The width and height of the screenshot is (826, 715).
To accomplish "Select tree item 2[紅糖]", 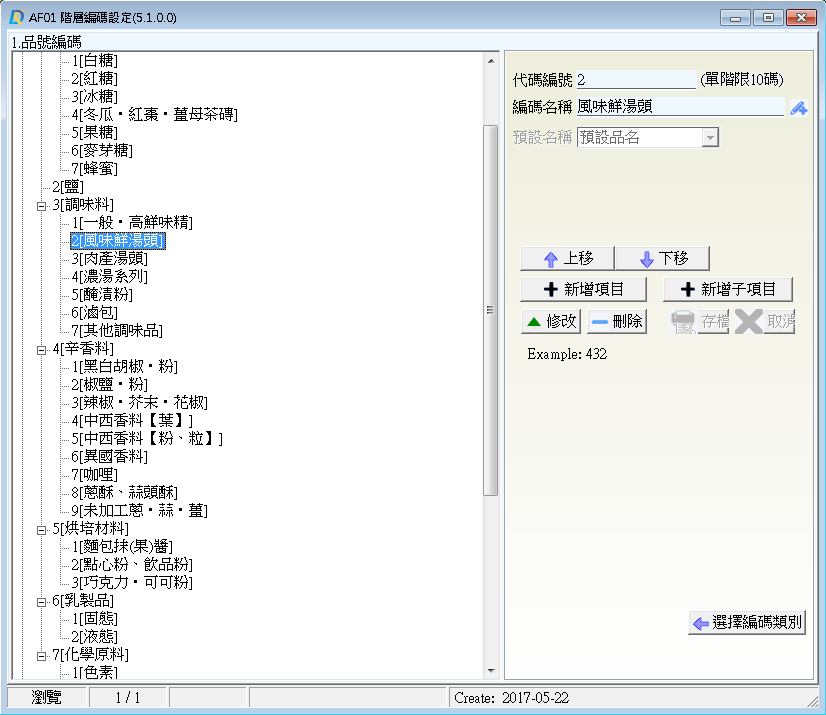I will coord(95,79).
